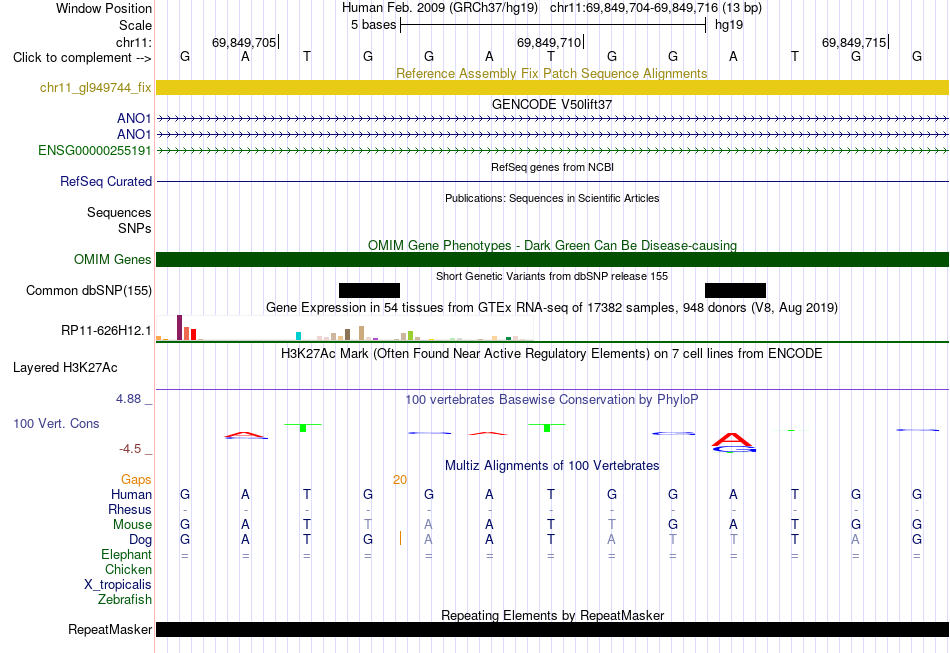The width and height of the screenshot is (950, 653).
Task: Select the Chicken species label
Action: (128, 569)
